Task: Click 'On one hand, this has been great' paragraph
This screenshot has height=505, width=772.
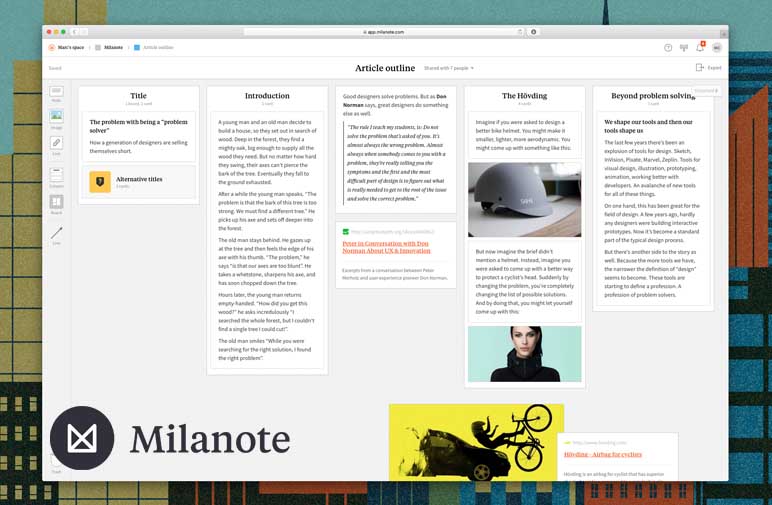Action: pyautogui.click(x=652, y=223)
